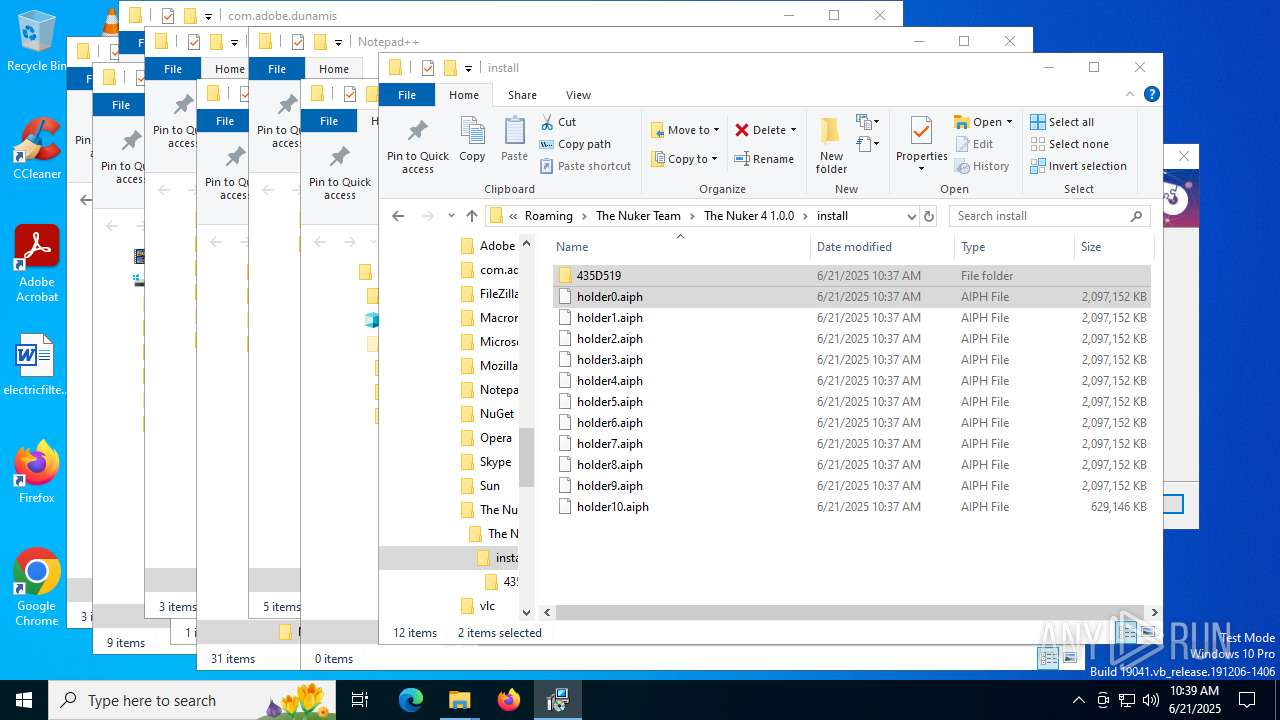Click the Properties checkmark icon

pos(921,130)
